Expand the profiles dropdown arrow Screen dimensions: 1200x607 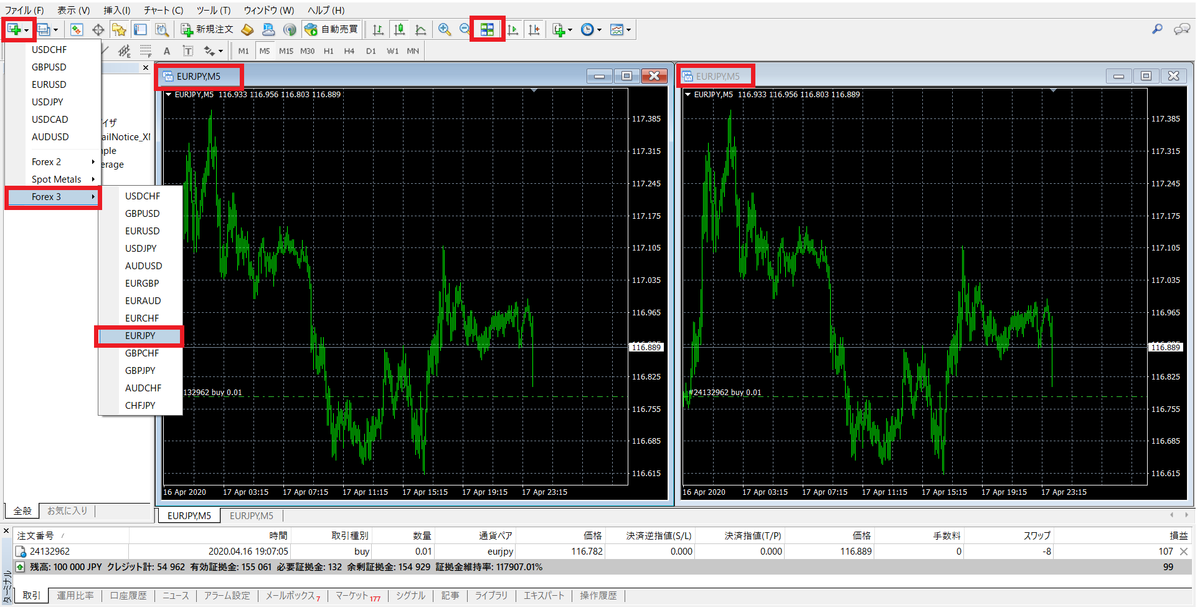(56, 30)
